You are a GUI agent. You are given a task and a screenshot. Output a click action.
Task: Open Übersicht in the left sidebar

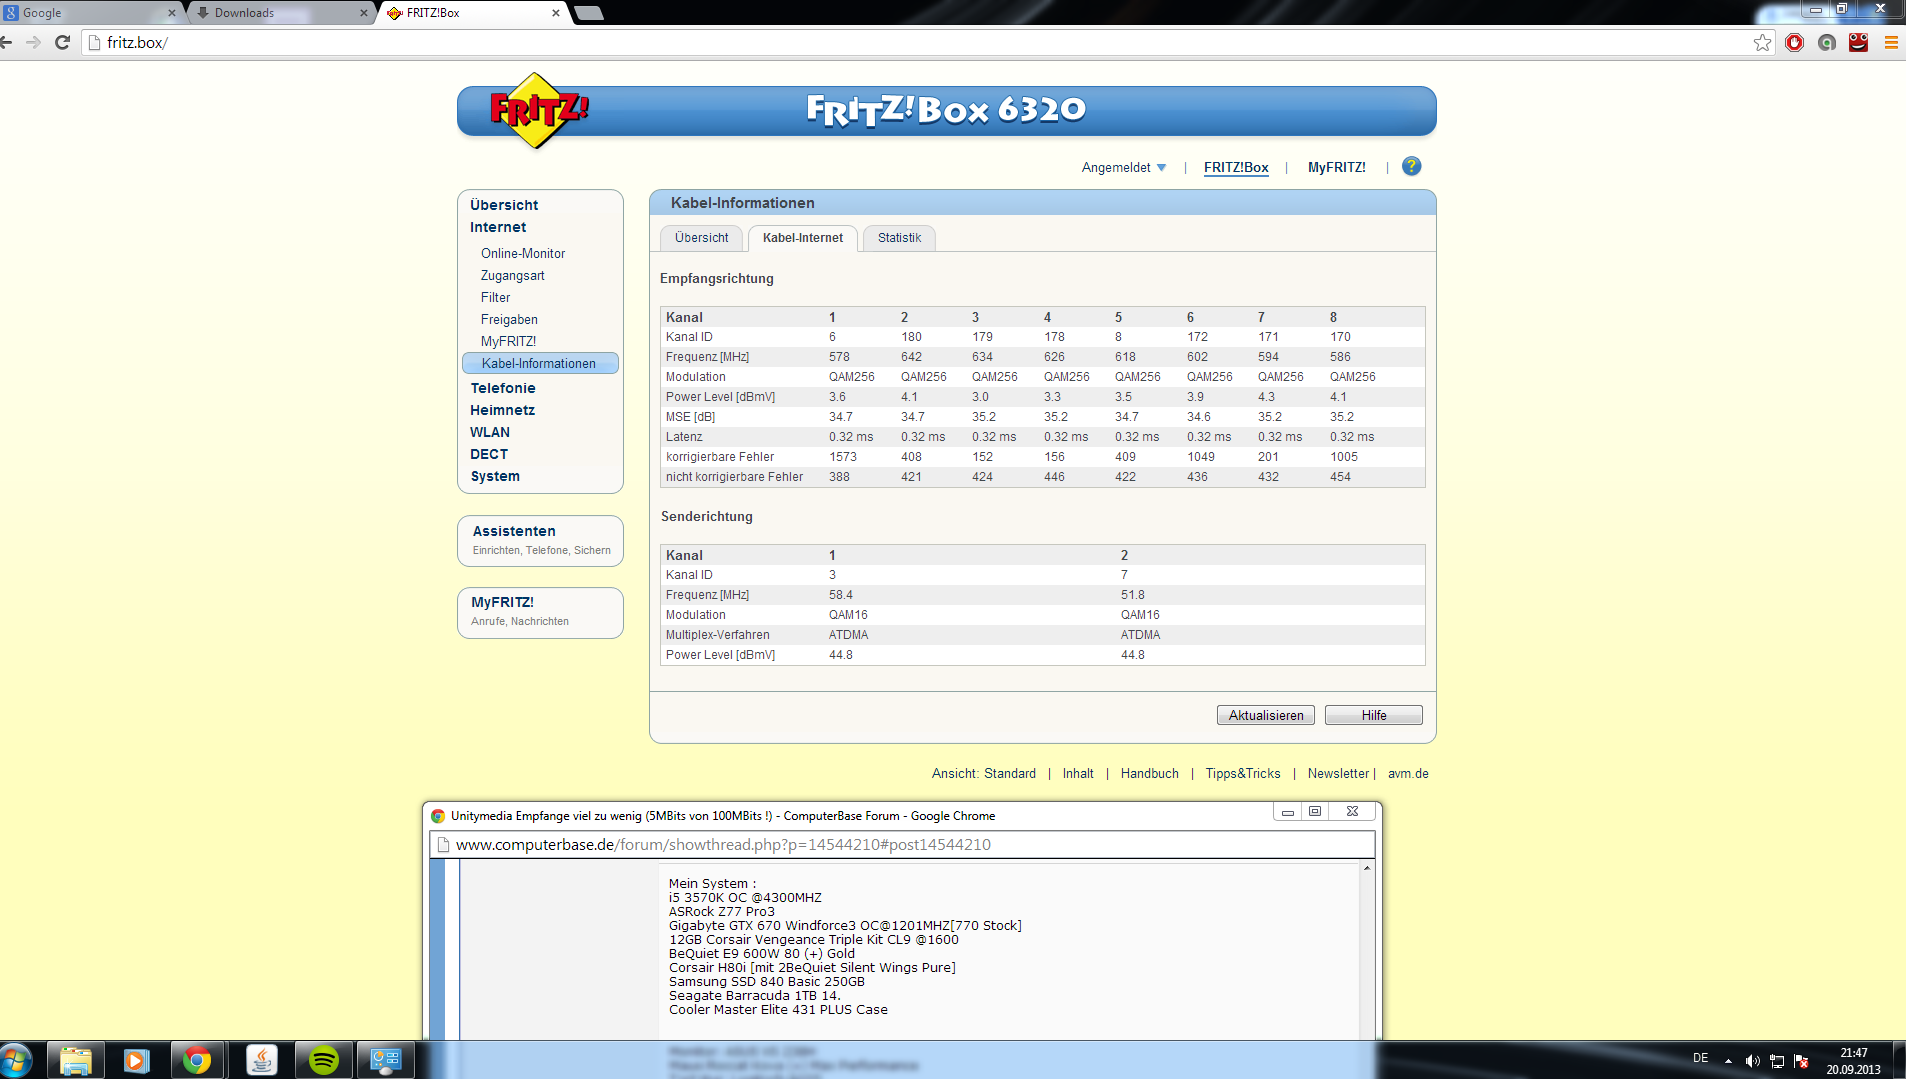tap(504, 205)
